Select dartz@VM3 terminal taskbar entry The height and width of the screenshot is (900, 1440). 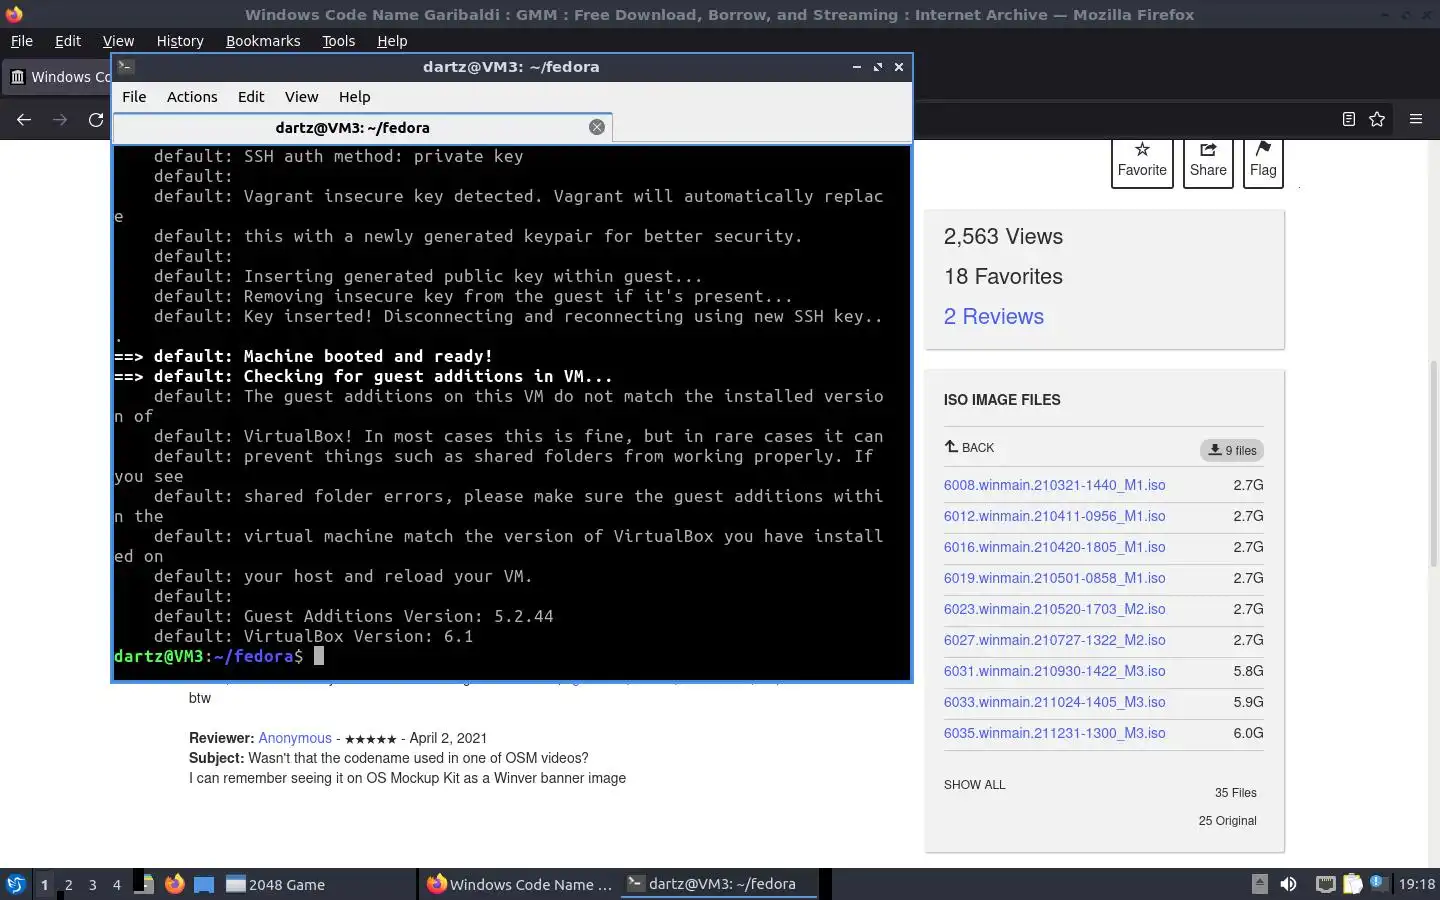tap(720, 884)
